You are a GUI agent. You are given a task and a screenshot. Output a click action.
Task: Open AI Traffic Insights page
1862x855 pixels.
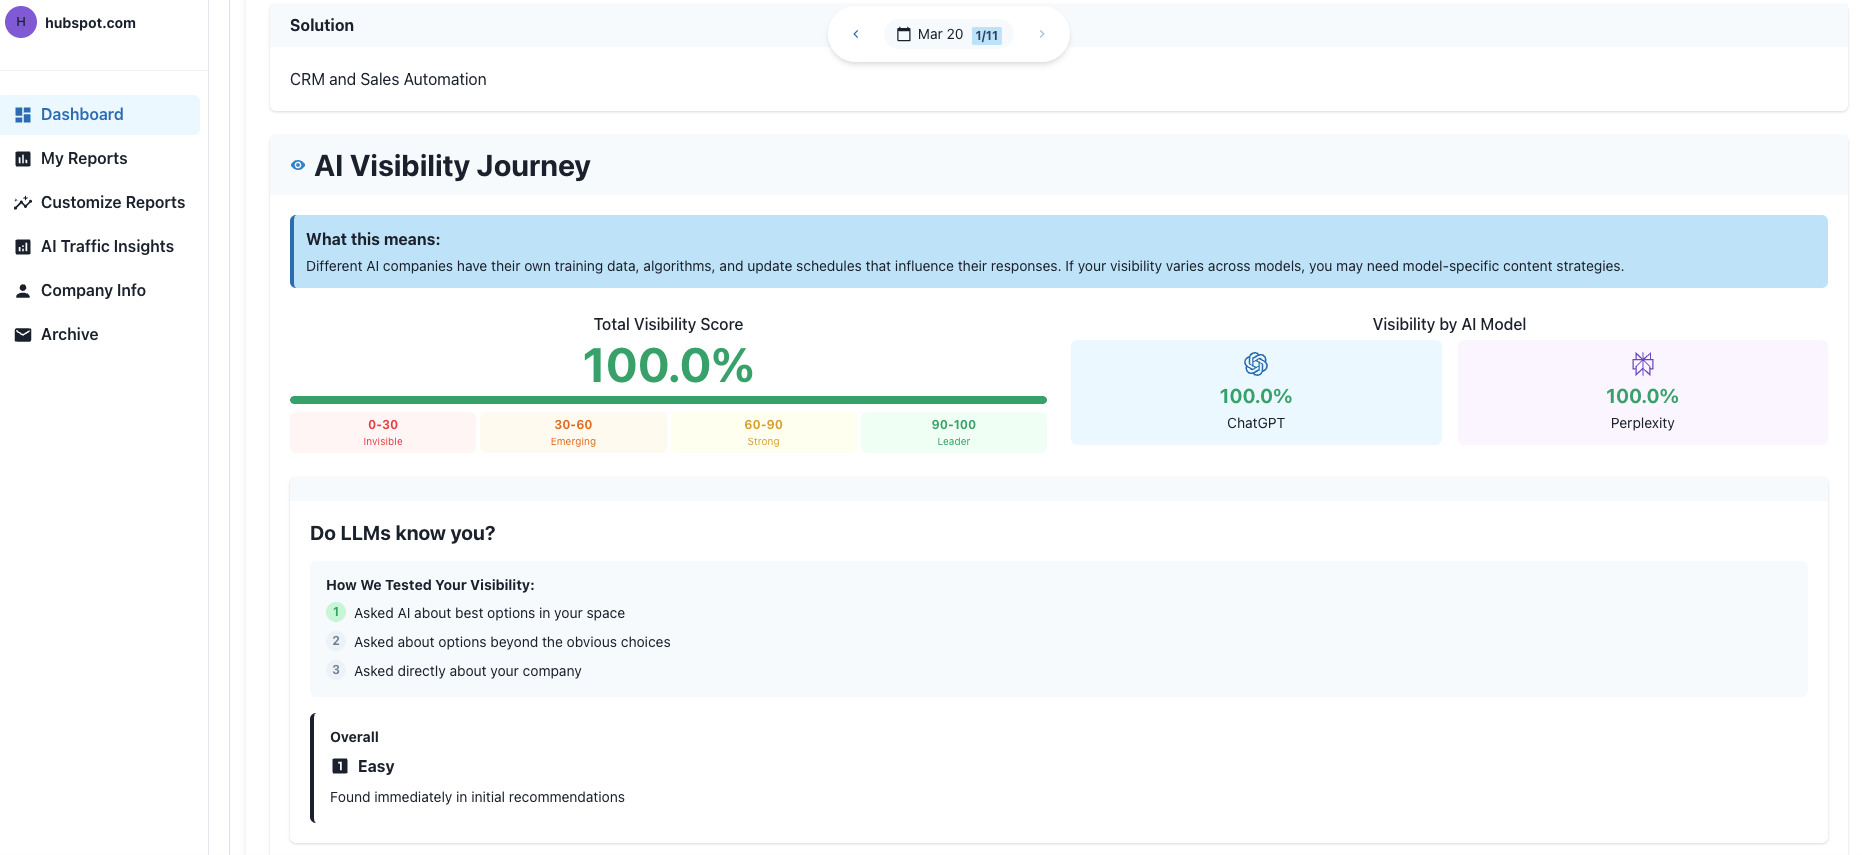click(x=107, y=247)
